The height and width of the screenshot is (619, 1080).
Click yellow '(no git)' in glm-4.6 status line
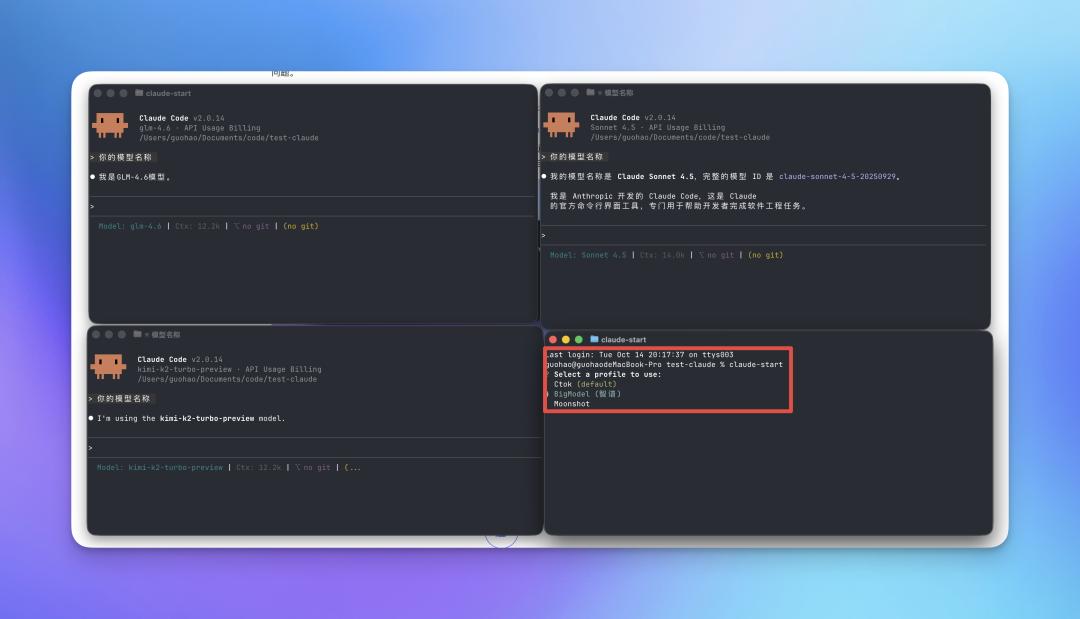pos(301,226)
